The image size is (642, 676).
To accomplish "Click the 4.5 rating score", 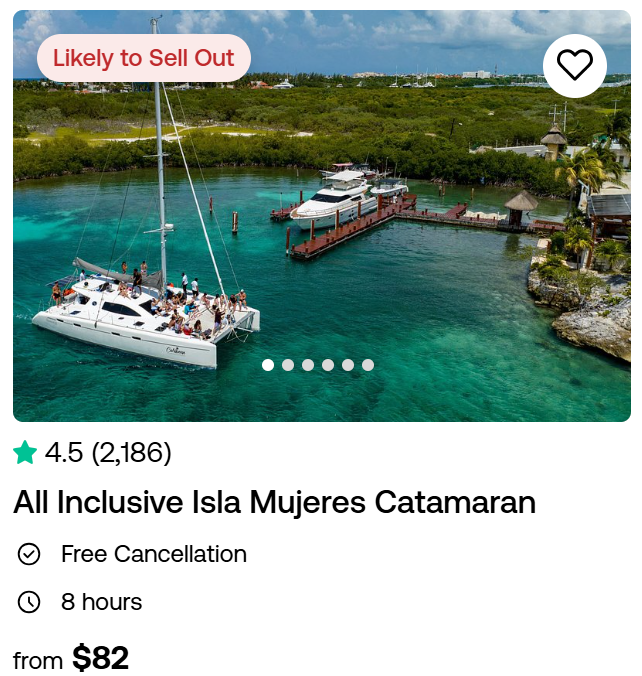I will 64,453.
